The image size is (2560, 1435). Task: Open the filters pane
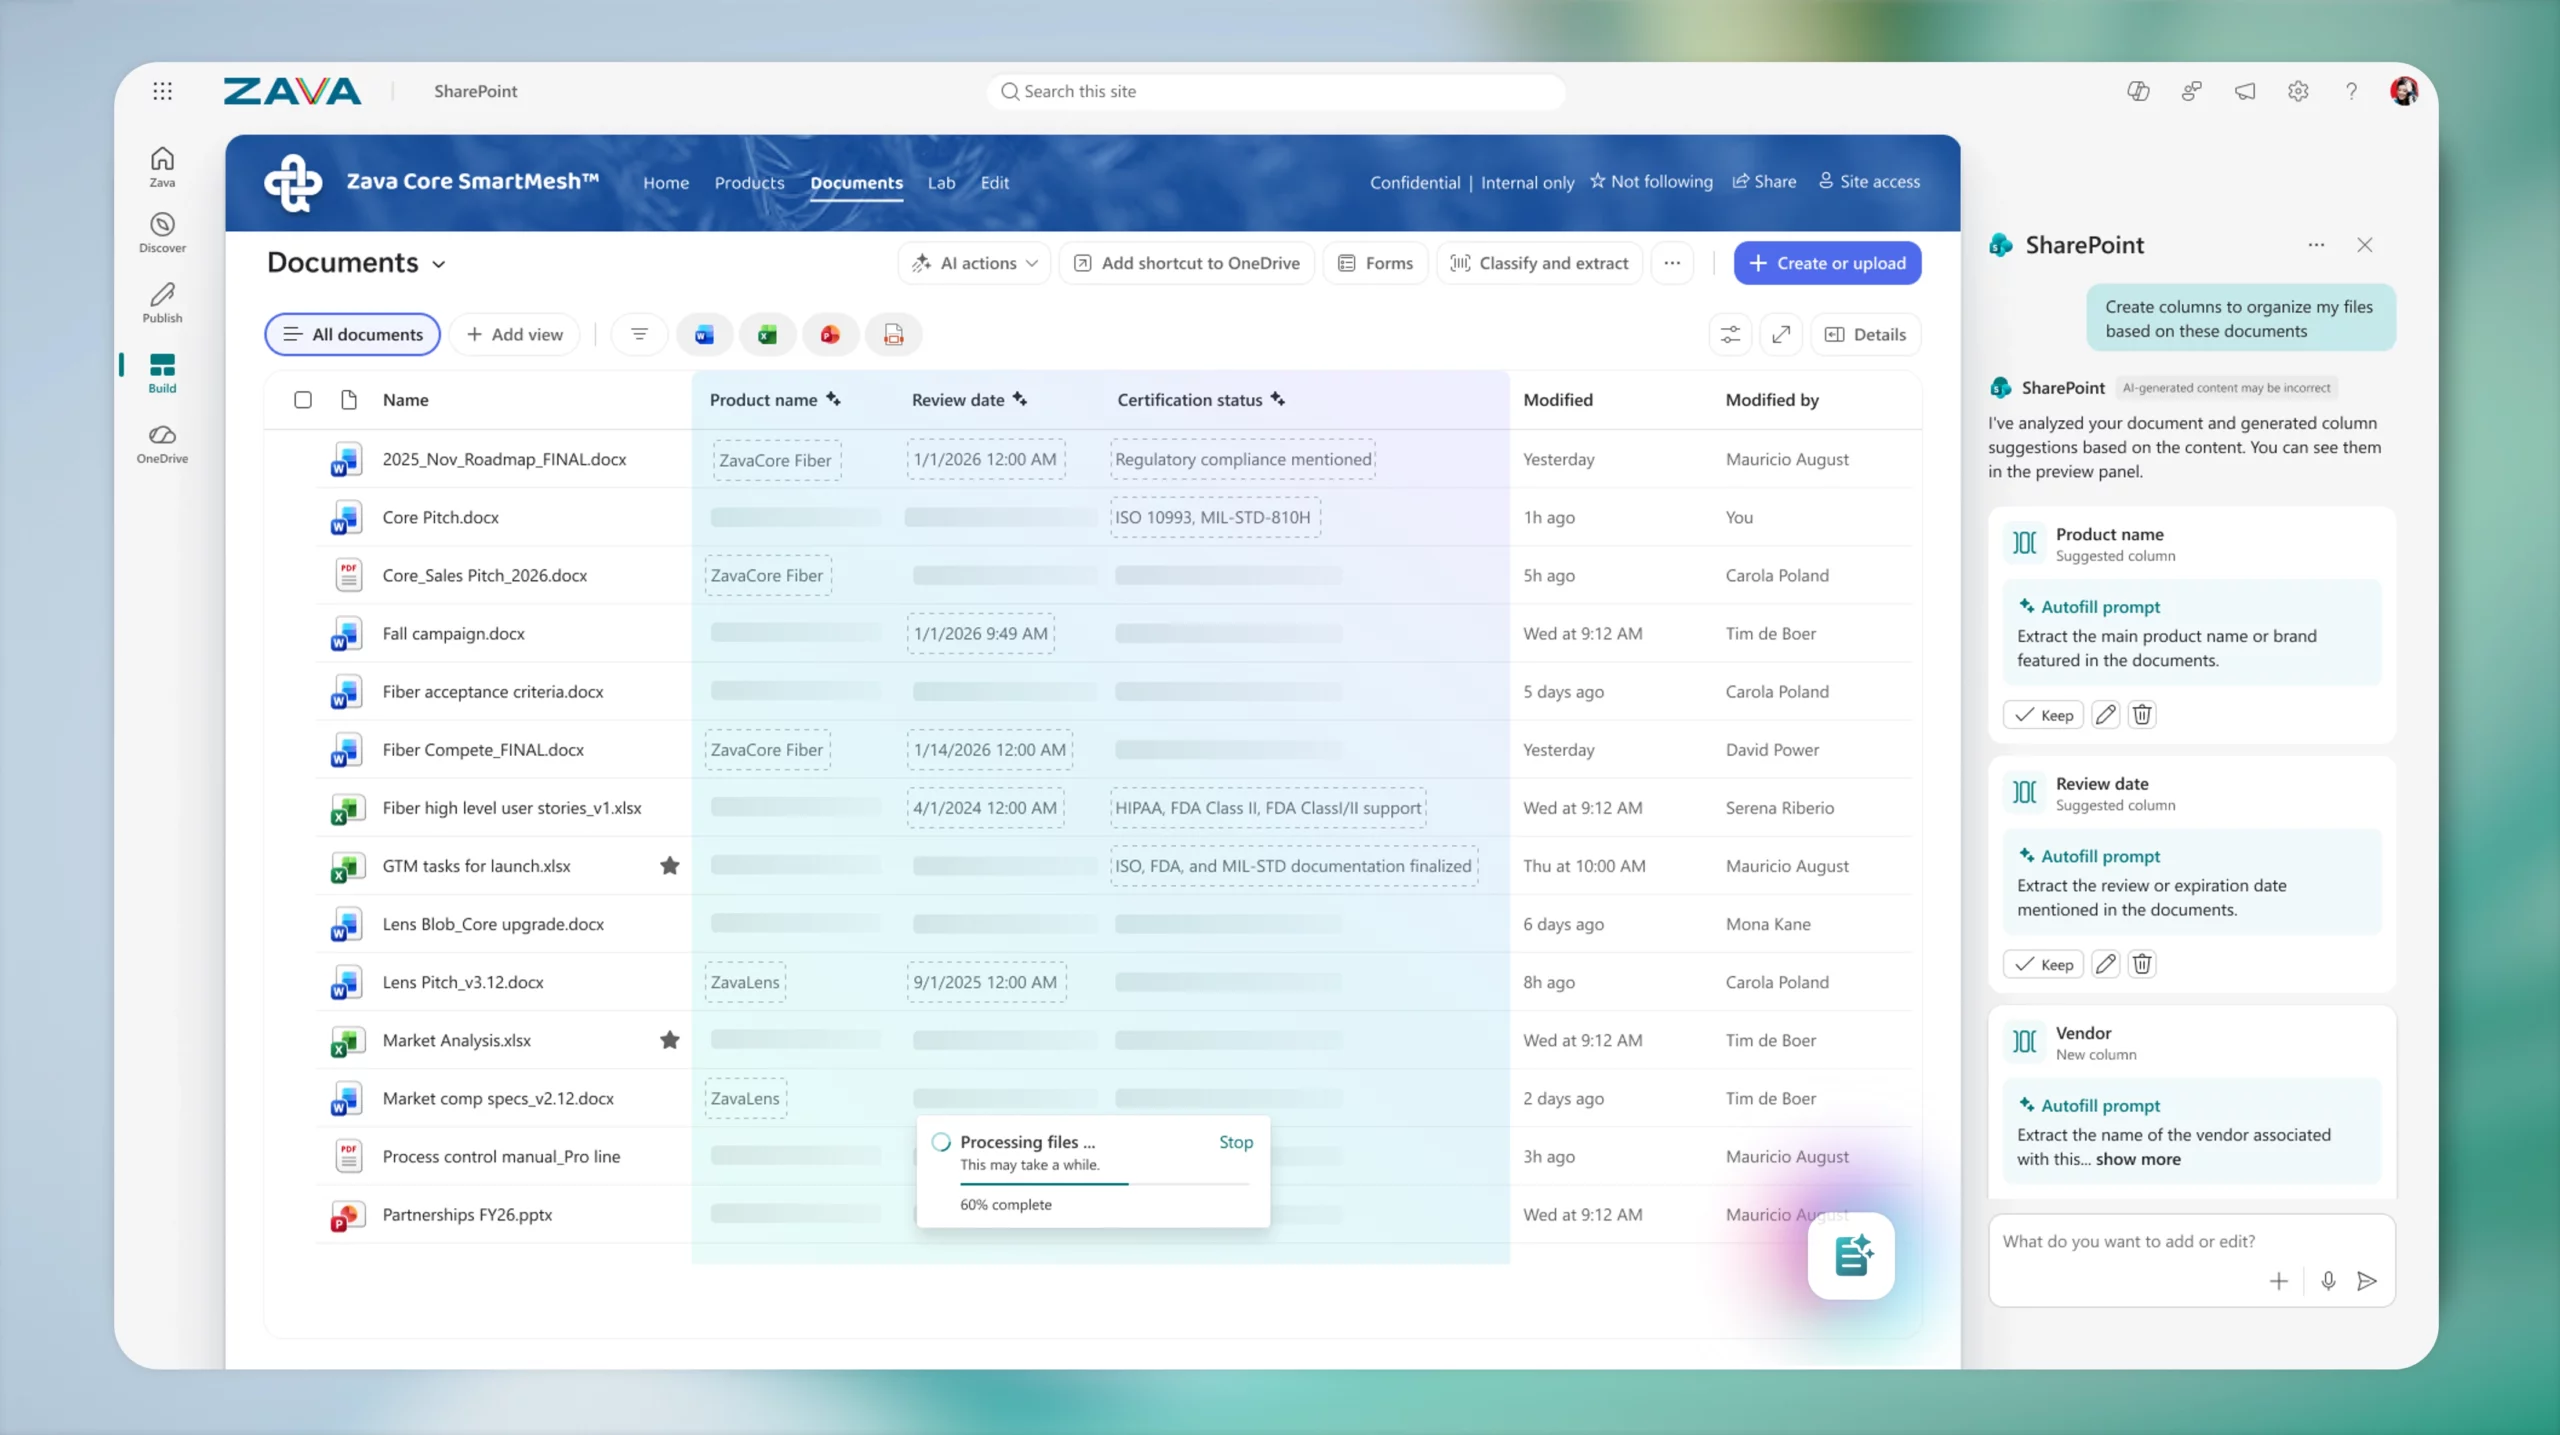point(638,334)
